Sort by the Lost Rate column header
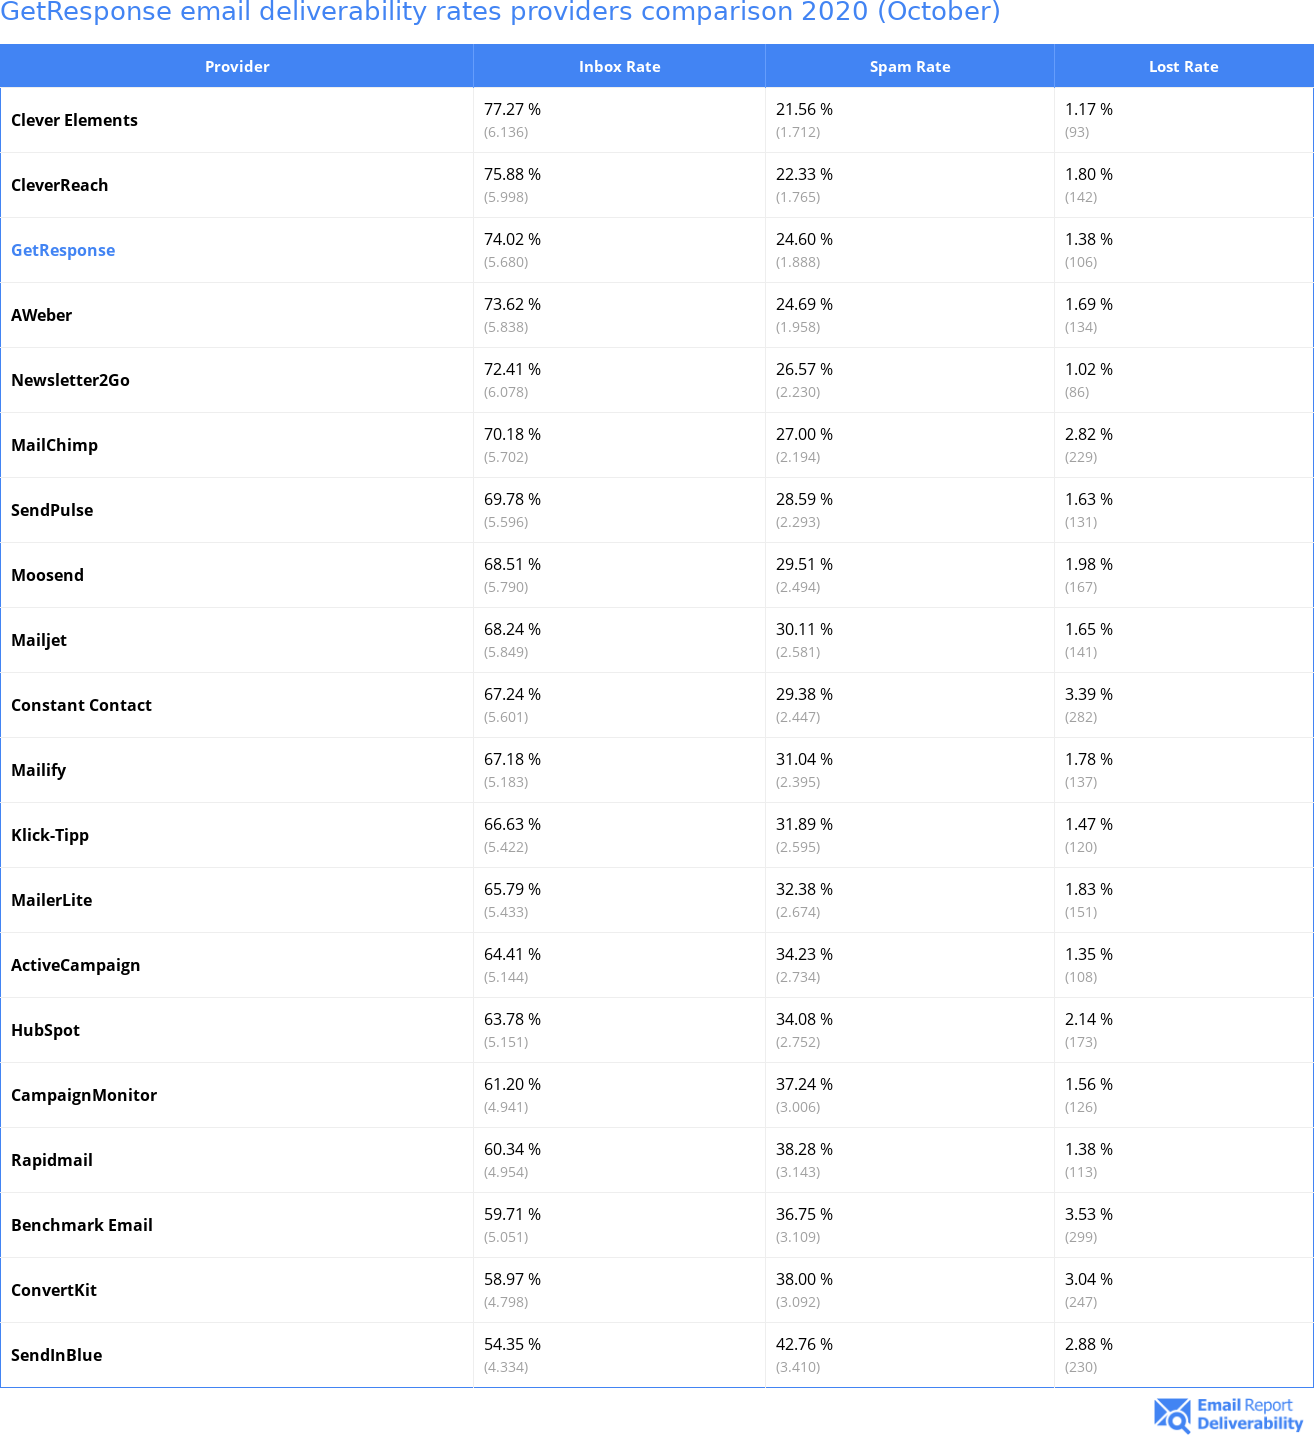Screen dimensions: 1314x1435 (x=1183, y=67)
